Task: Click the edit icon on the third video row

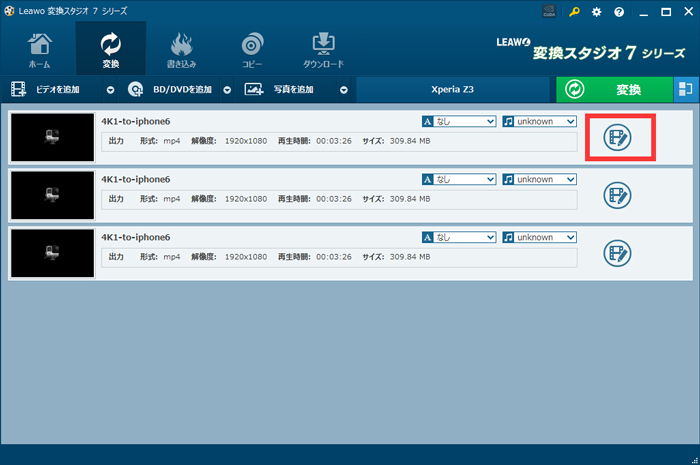Action: point(618,252)
